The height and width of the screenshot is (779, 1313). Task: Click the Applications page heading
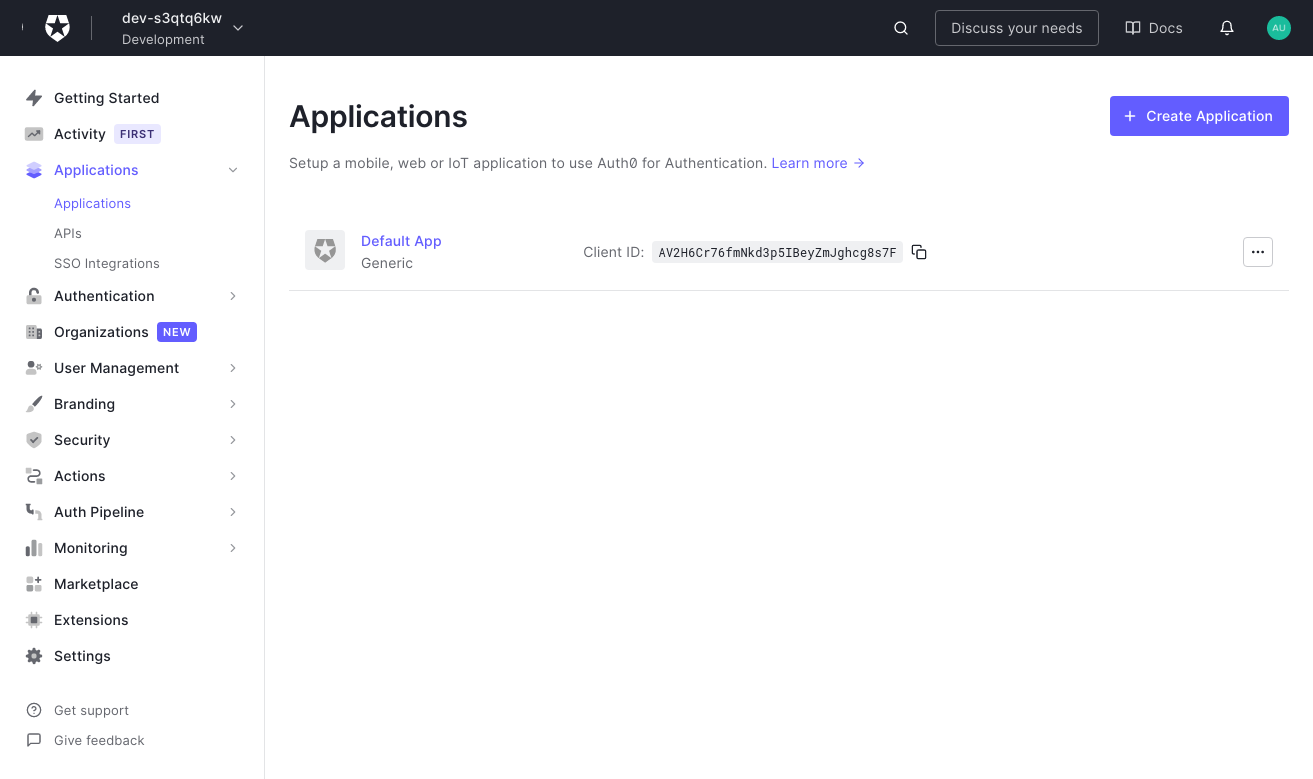click(x=378, y=116)
